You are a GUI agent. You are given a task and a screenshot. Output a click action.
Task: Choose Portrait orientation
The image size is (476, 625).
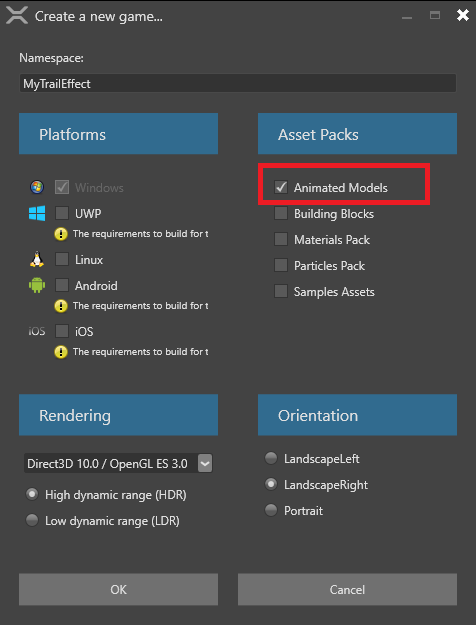[x=271, y=510]
